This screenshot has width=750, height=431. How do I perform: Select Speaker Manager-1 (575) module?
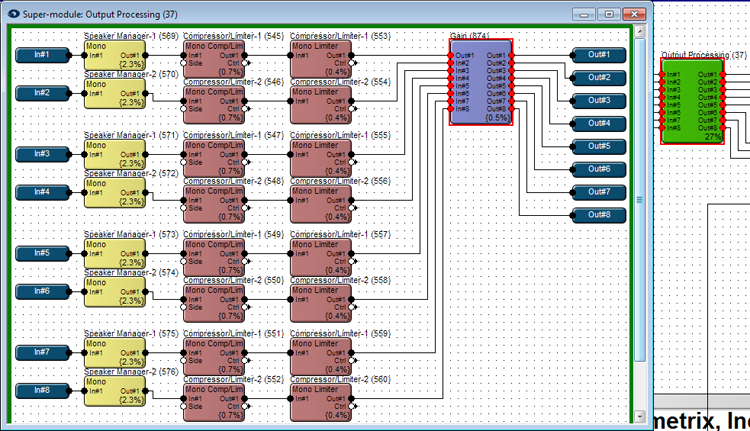115,353
